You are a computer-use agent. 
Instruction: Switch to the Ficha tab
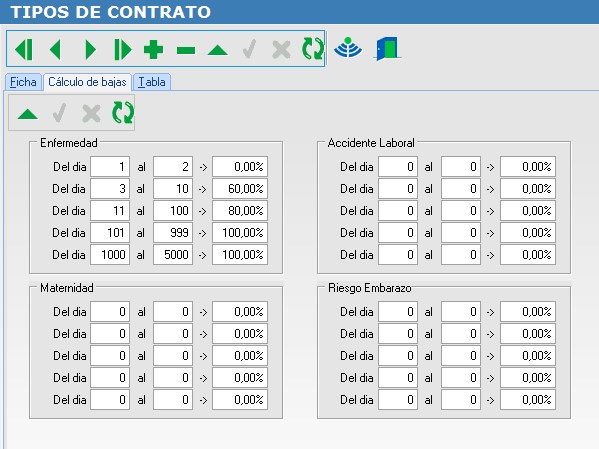23,82
